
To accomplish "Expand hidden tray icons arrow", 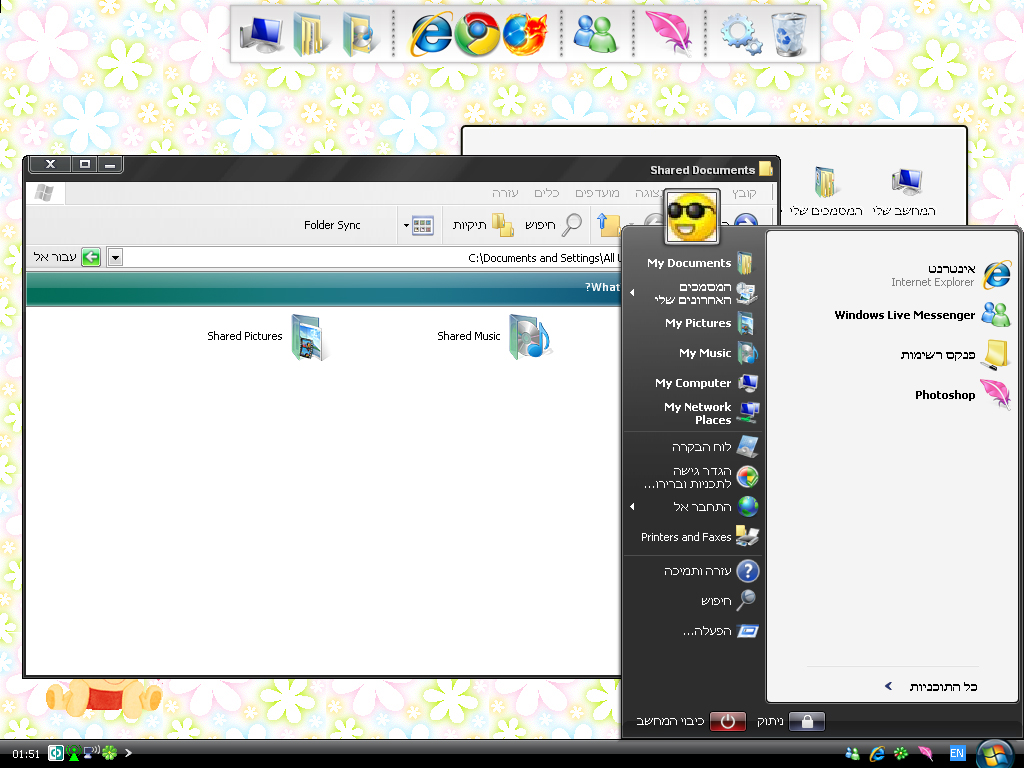I will click(129, 753).
